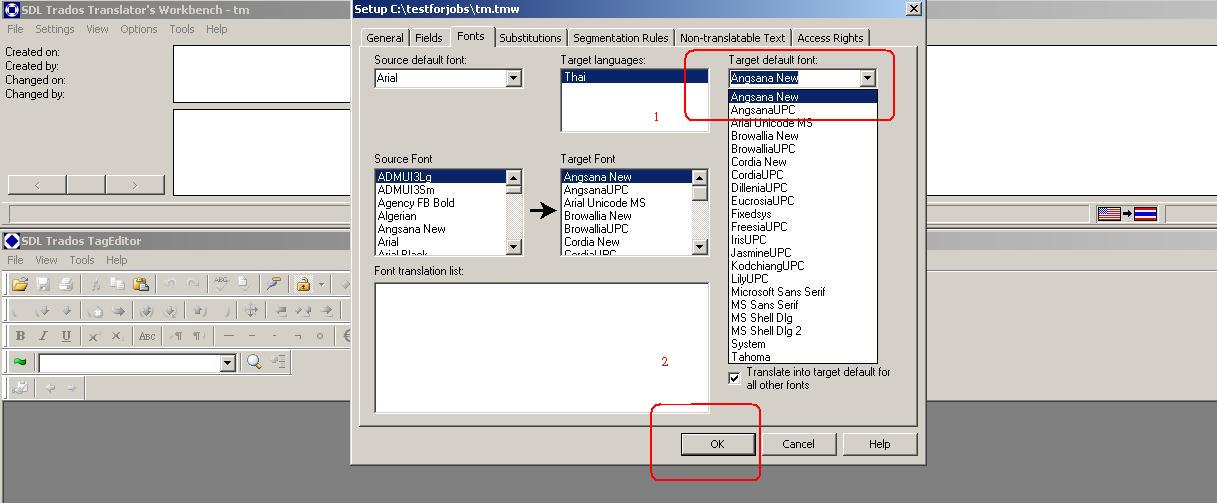Image resolution: width=1217 pixels, height=503 pixels.
Task: Select Thai in Target languages list
Action: click(634, 77)
